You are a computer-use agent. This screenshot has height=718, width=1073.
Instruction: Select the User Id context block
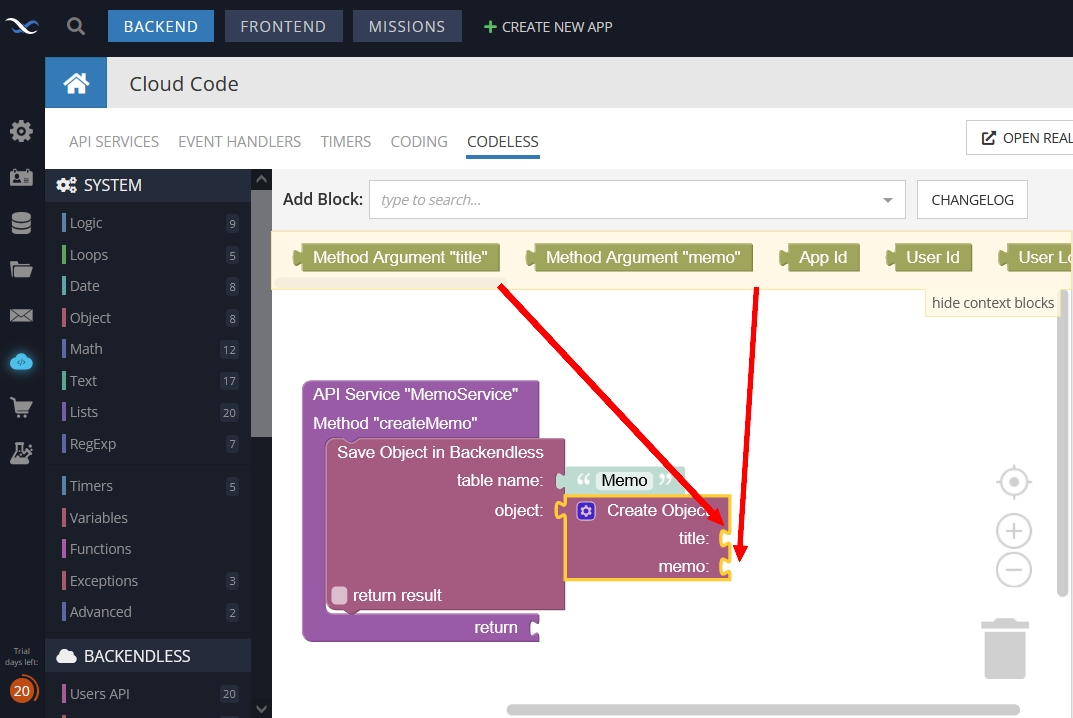click(x=929, y=257)
